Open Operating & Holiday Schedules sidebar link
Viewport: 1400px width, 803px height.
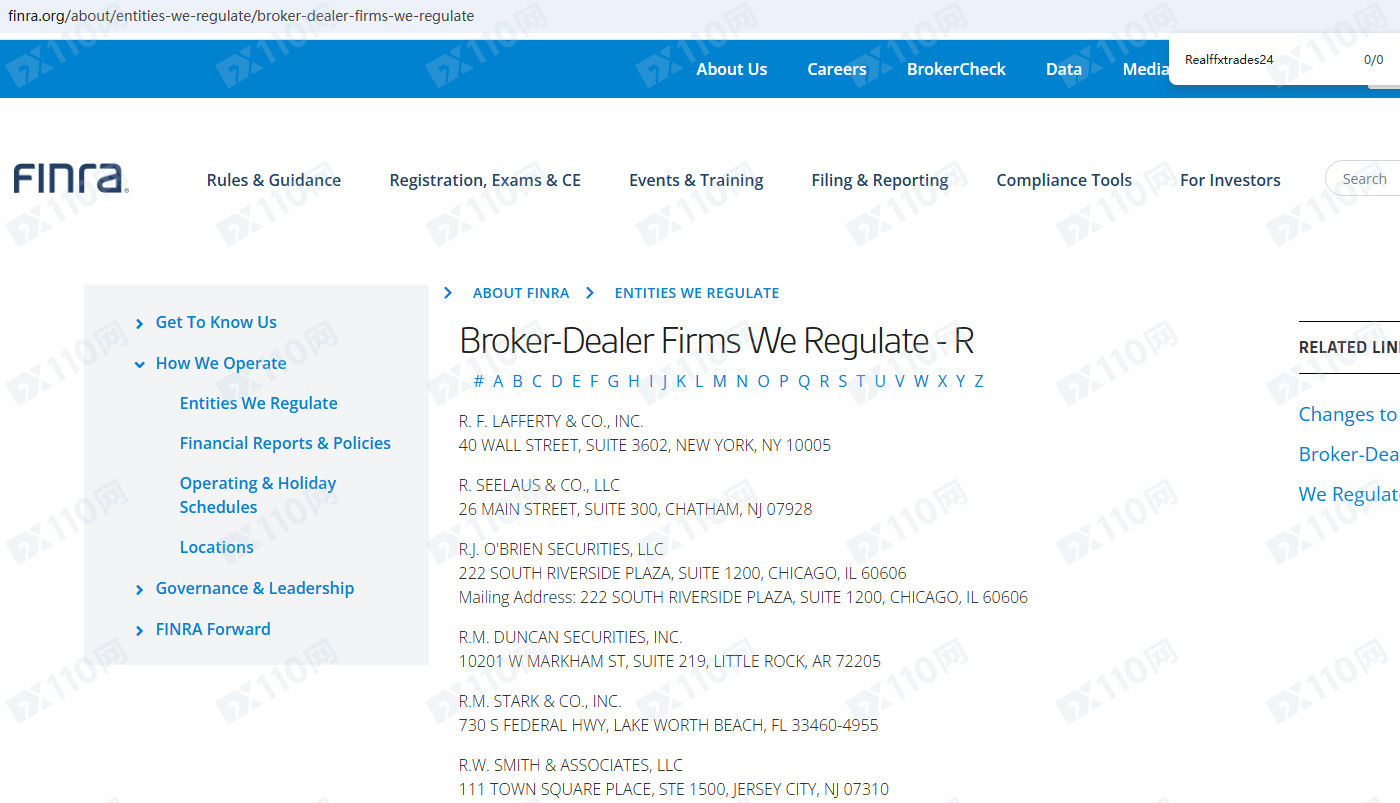[257, 495]
